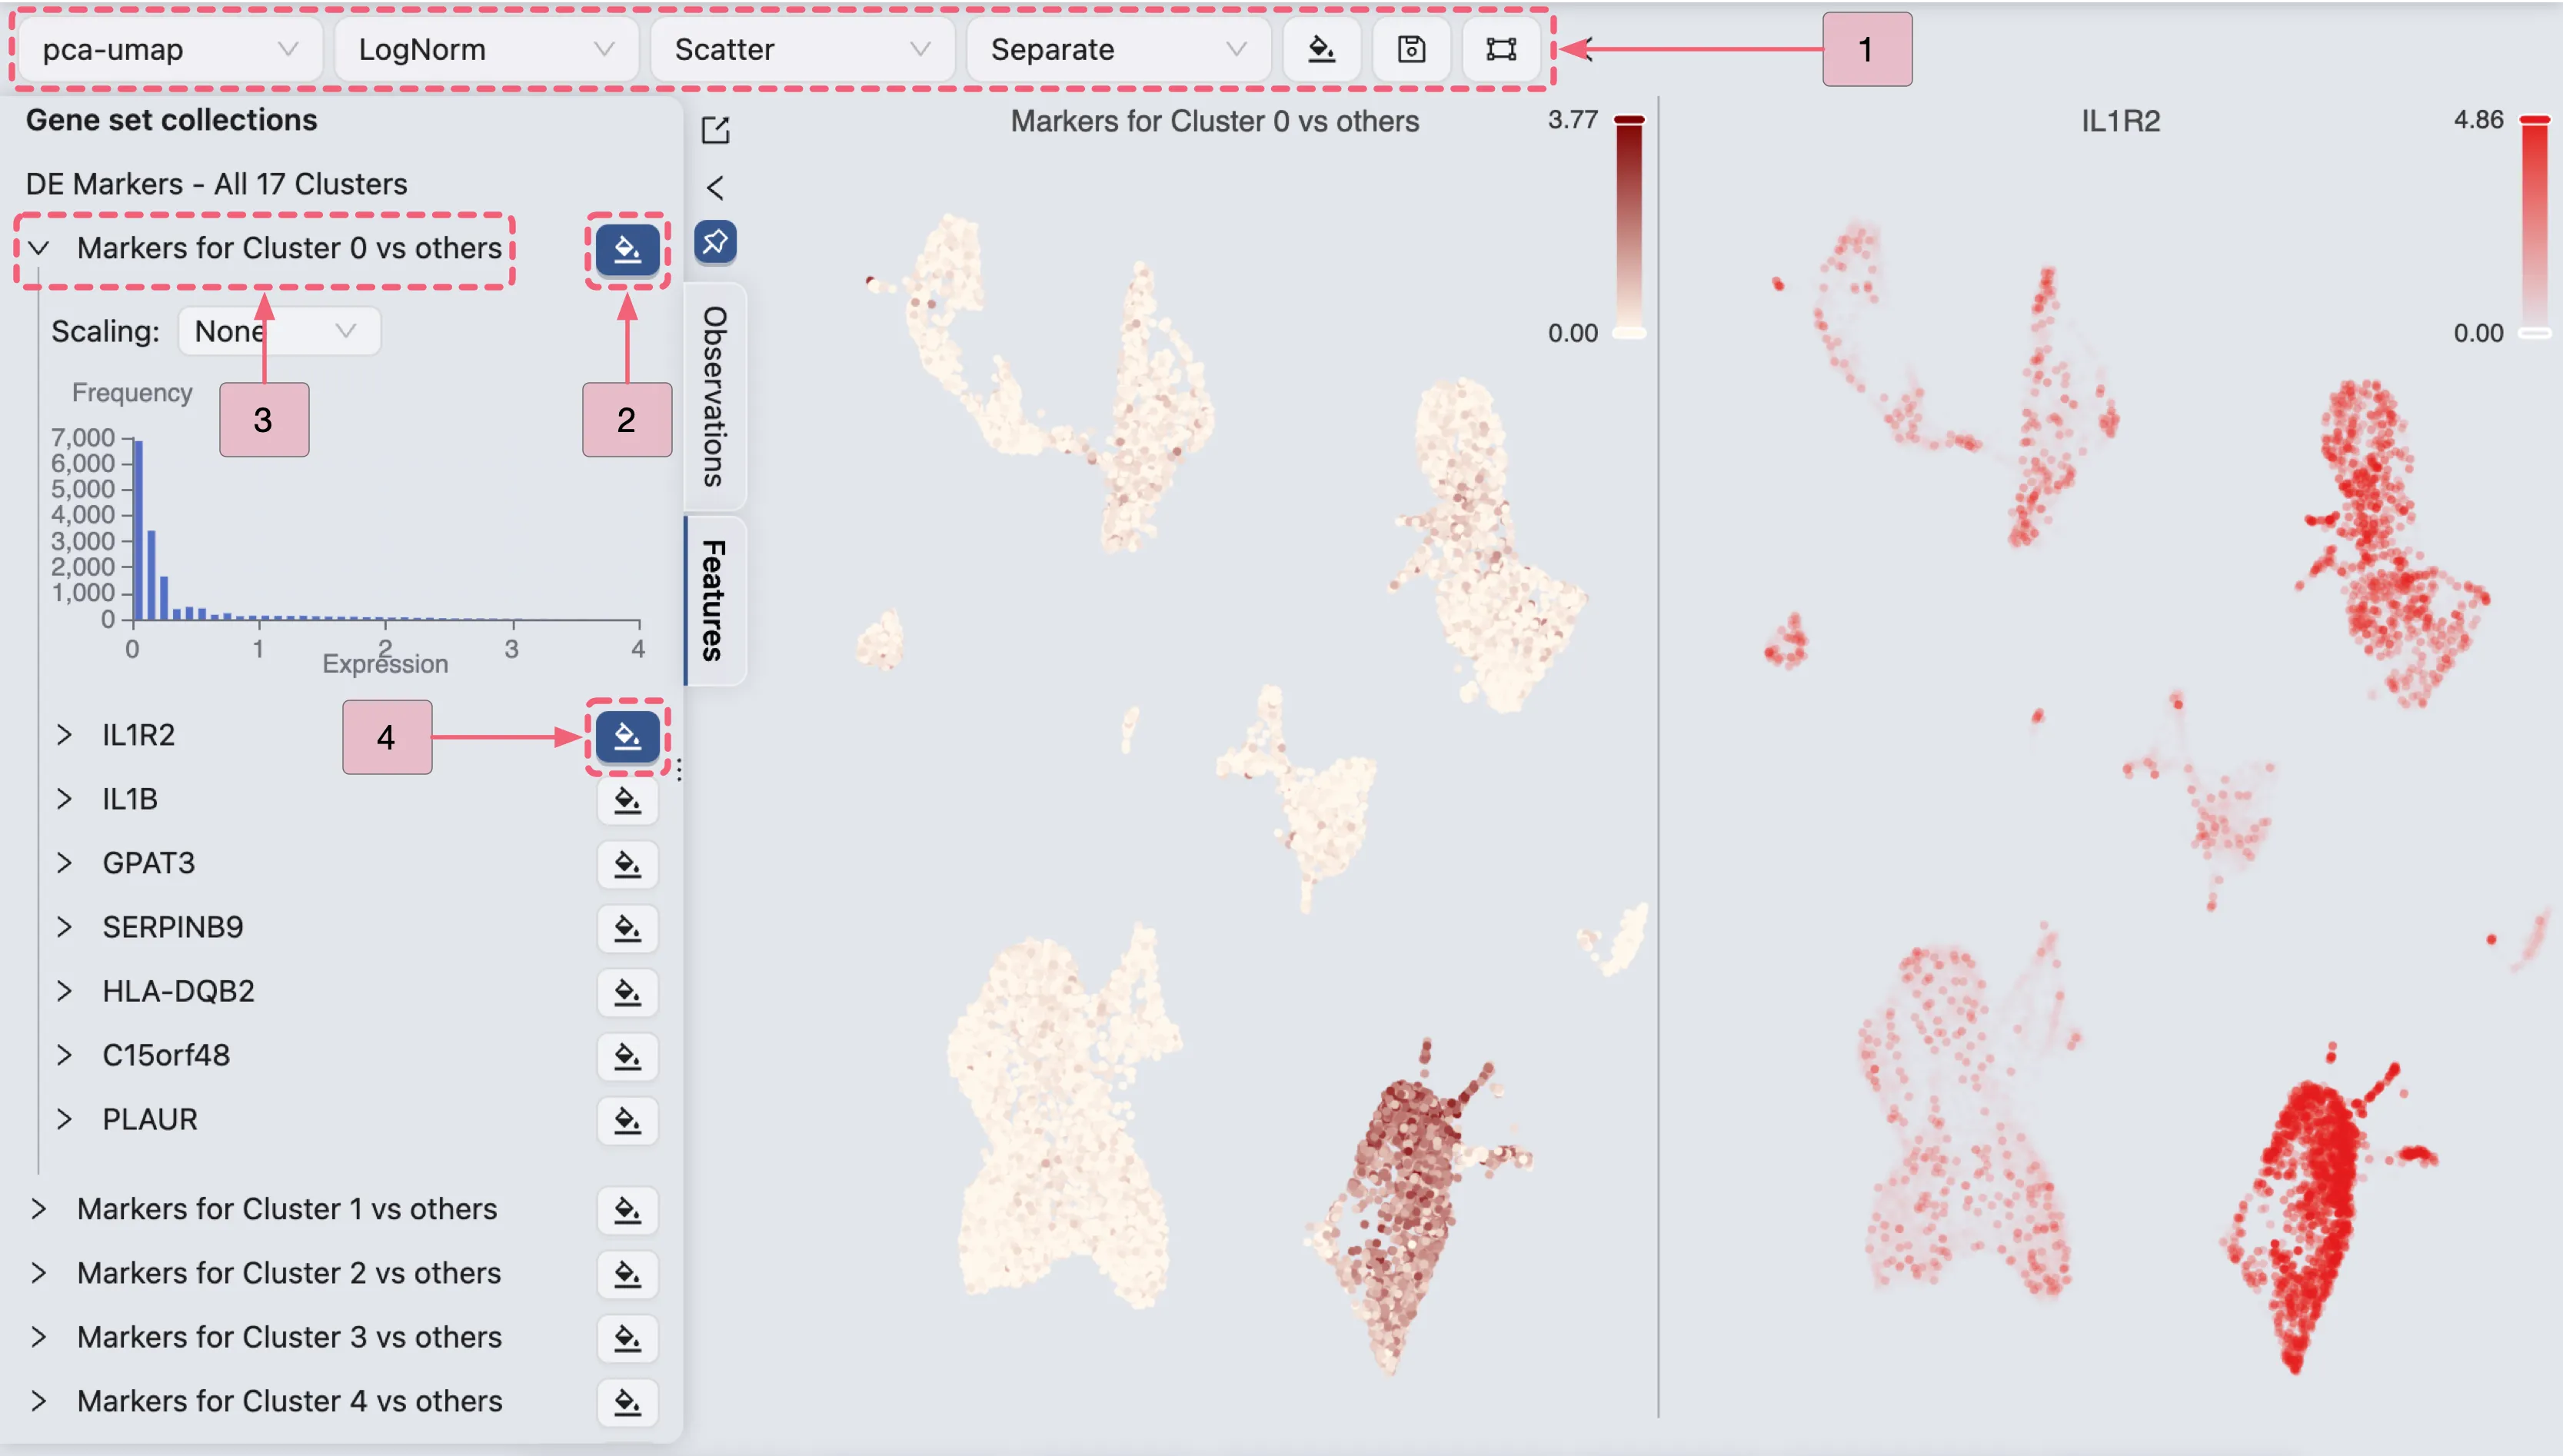Toggle the pin sidebar button
Viewport: 2563px width, 1456px height.
(715, 242)
